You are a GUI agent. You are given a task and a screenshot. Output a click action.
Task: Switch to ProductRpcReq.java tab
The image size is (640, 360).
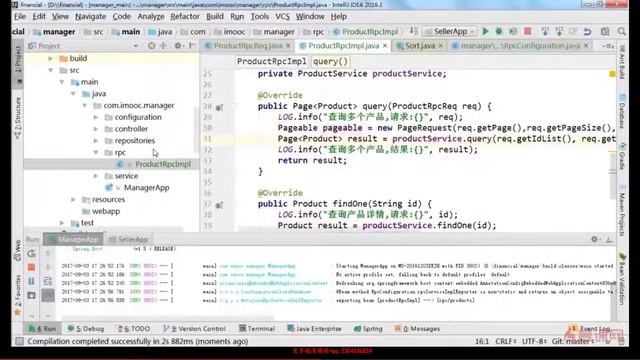pyautogui.click(x=248, y=46)
